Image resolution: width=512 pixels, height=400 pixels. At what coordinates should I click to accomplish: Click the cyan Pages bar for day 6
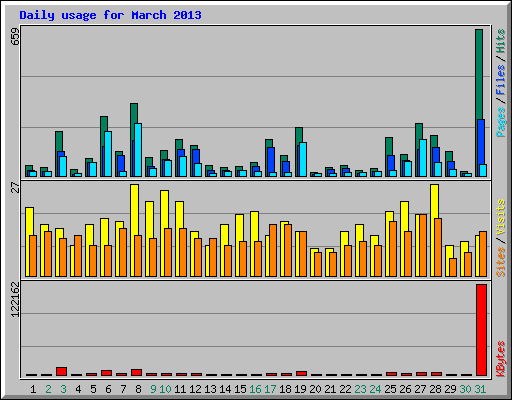click(108, 154)
